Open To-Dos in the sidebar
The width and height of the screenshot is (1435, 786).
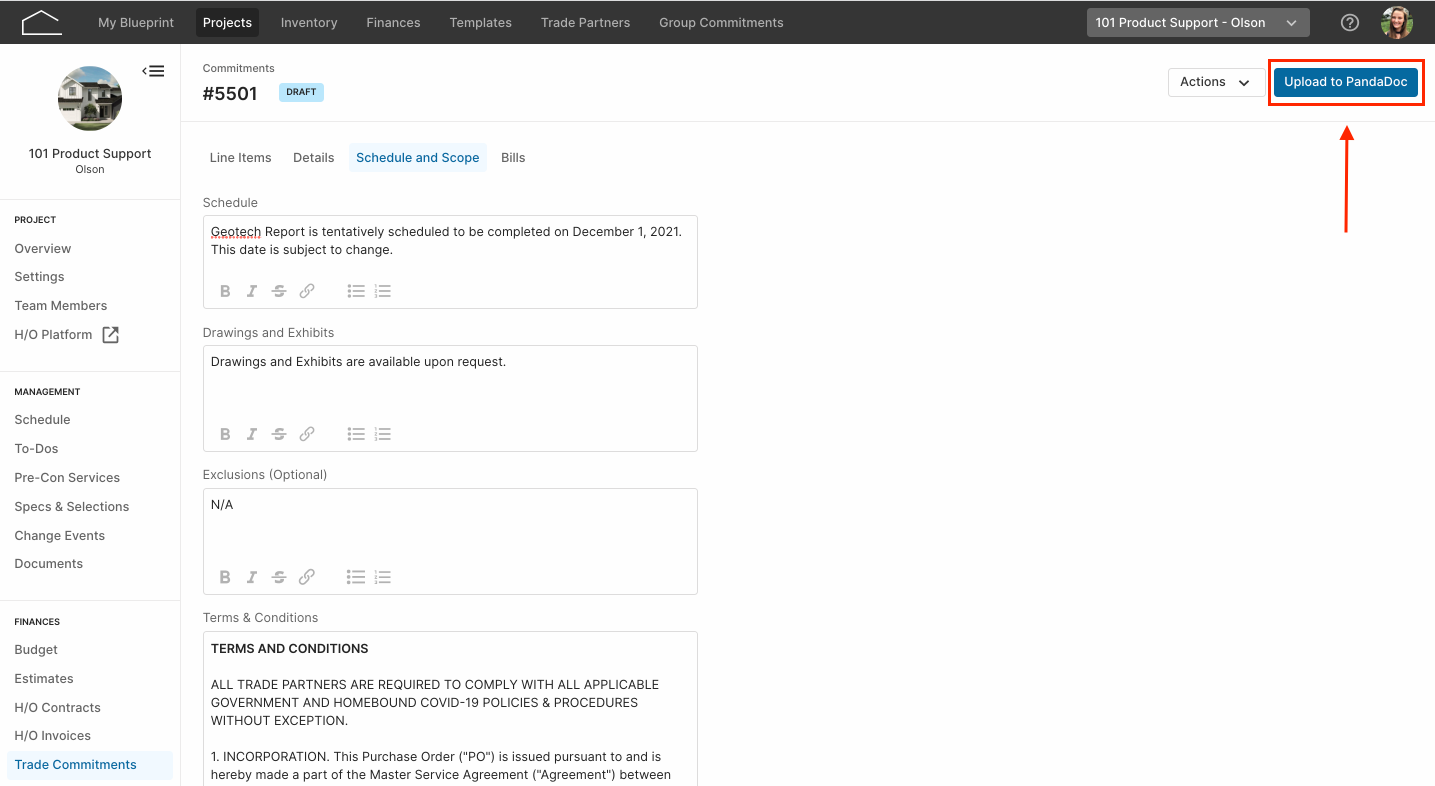(36, 449)
